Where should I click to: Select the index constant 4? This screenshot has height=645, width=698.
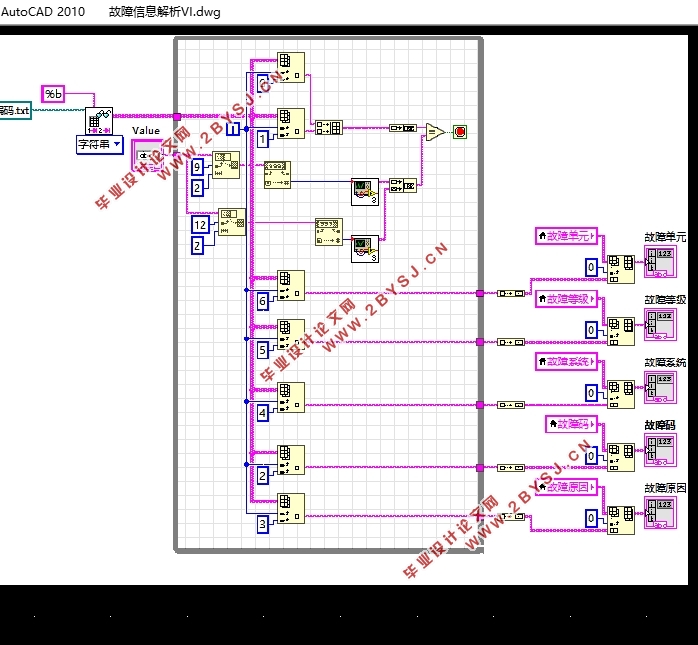coord(263,414)
